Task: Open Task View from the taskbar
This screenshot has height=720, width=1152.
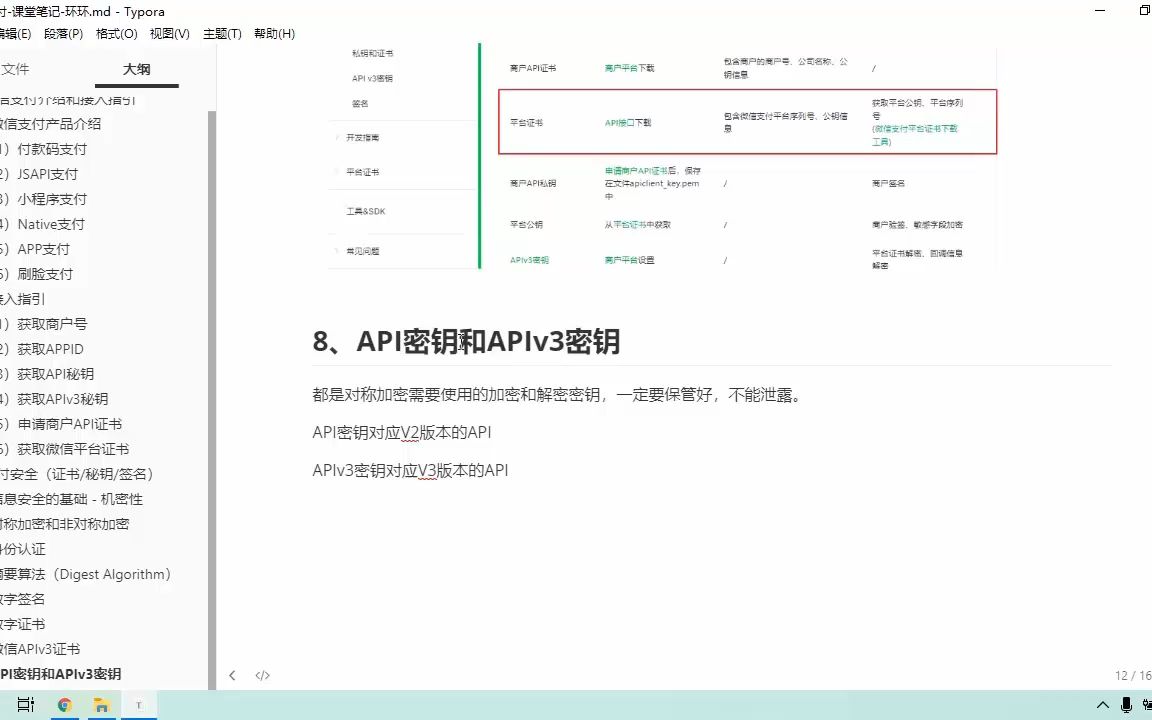Action: click(25, 705)
